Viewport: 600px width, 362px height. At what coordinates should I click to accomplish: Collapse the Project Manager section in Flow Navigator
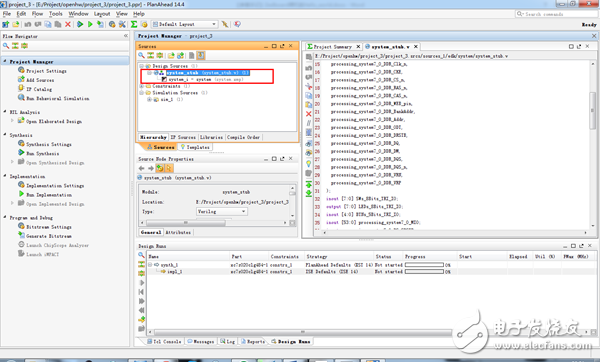tap(5, 61)
